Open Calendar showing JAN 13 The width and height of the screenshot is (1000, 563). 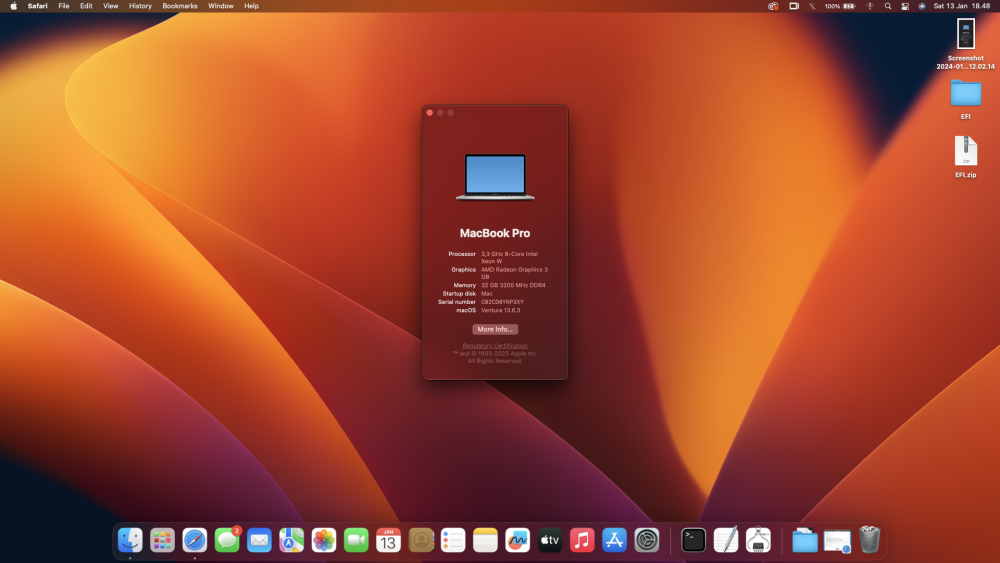coord(388,540)
